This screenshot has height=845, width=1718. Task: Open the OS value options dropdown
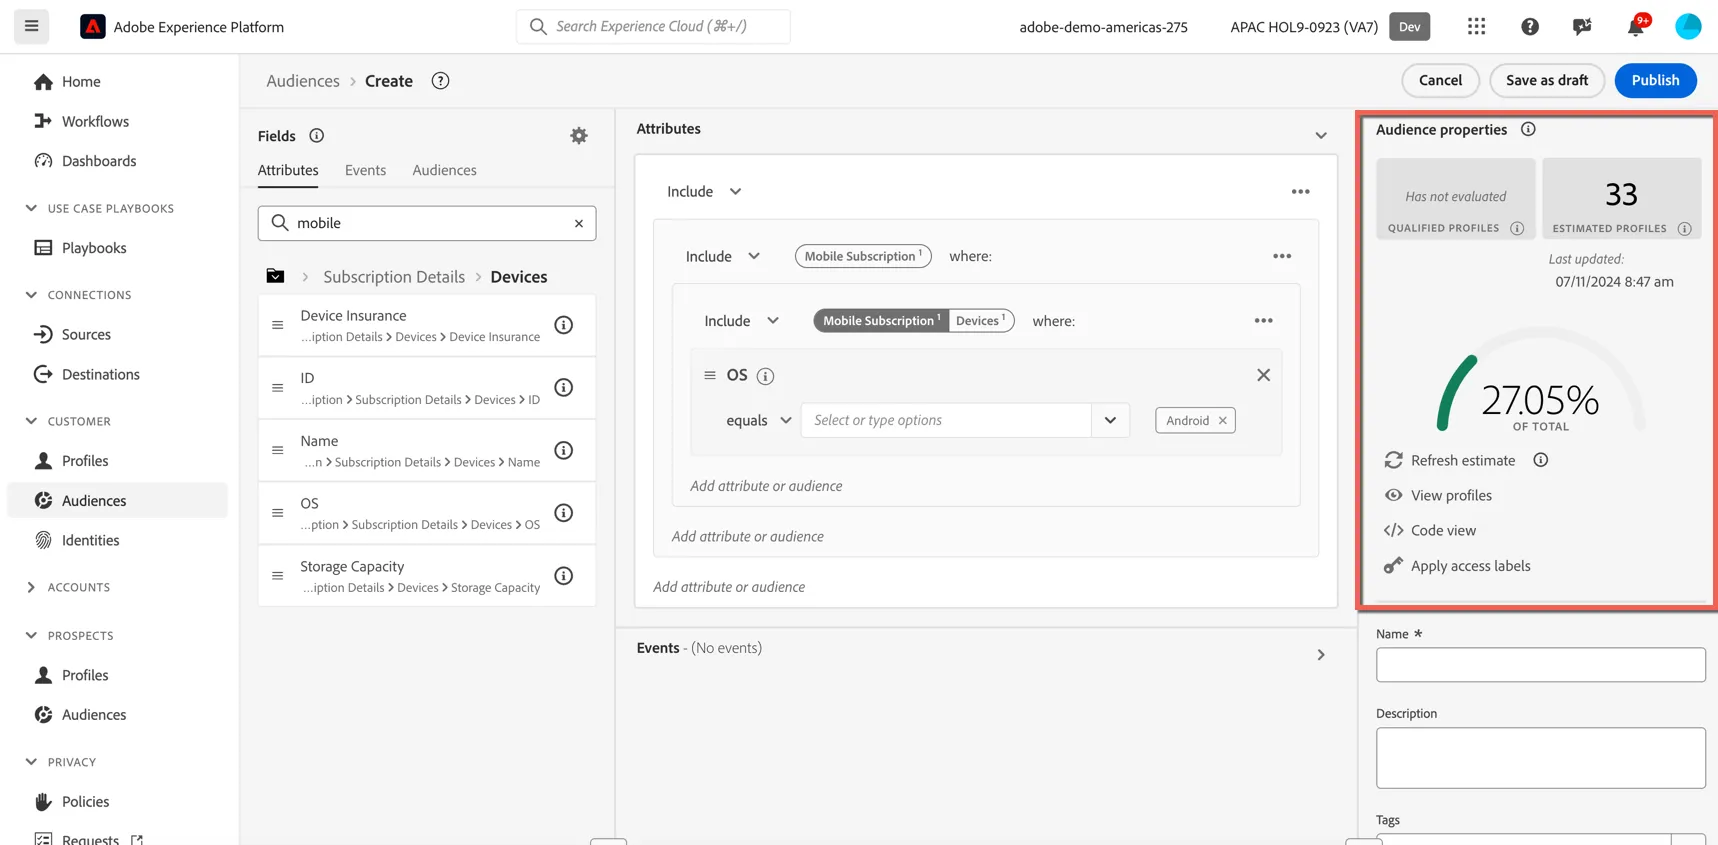1110,421
